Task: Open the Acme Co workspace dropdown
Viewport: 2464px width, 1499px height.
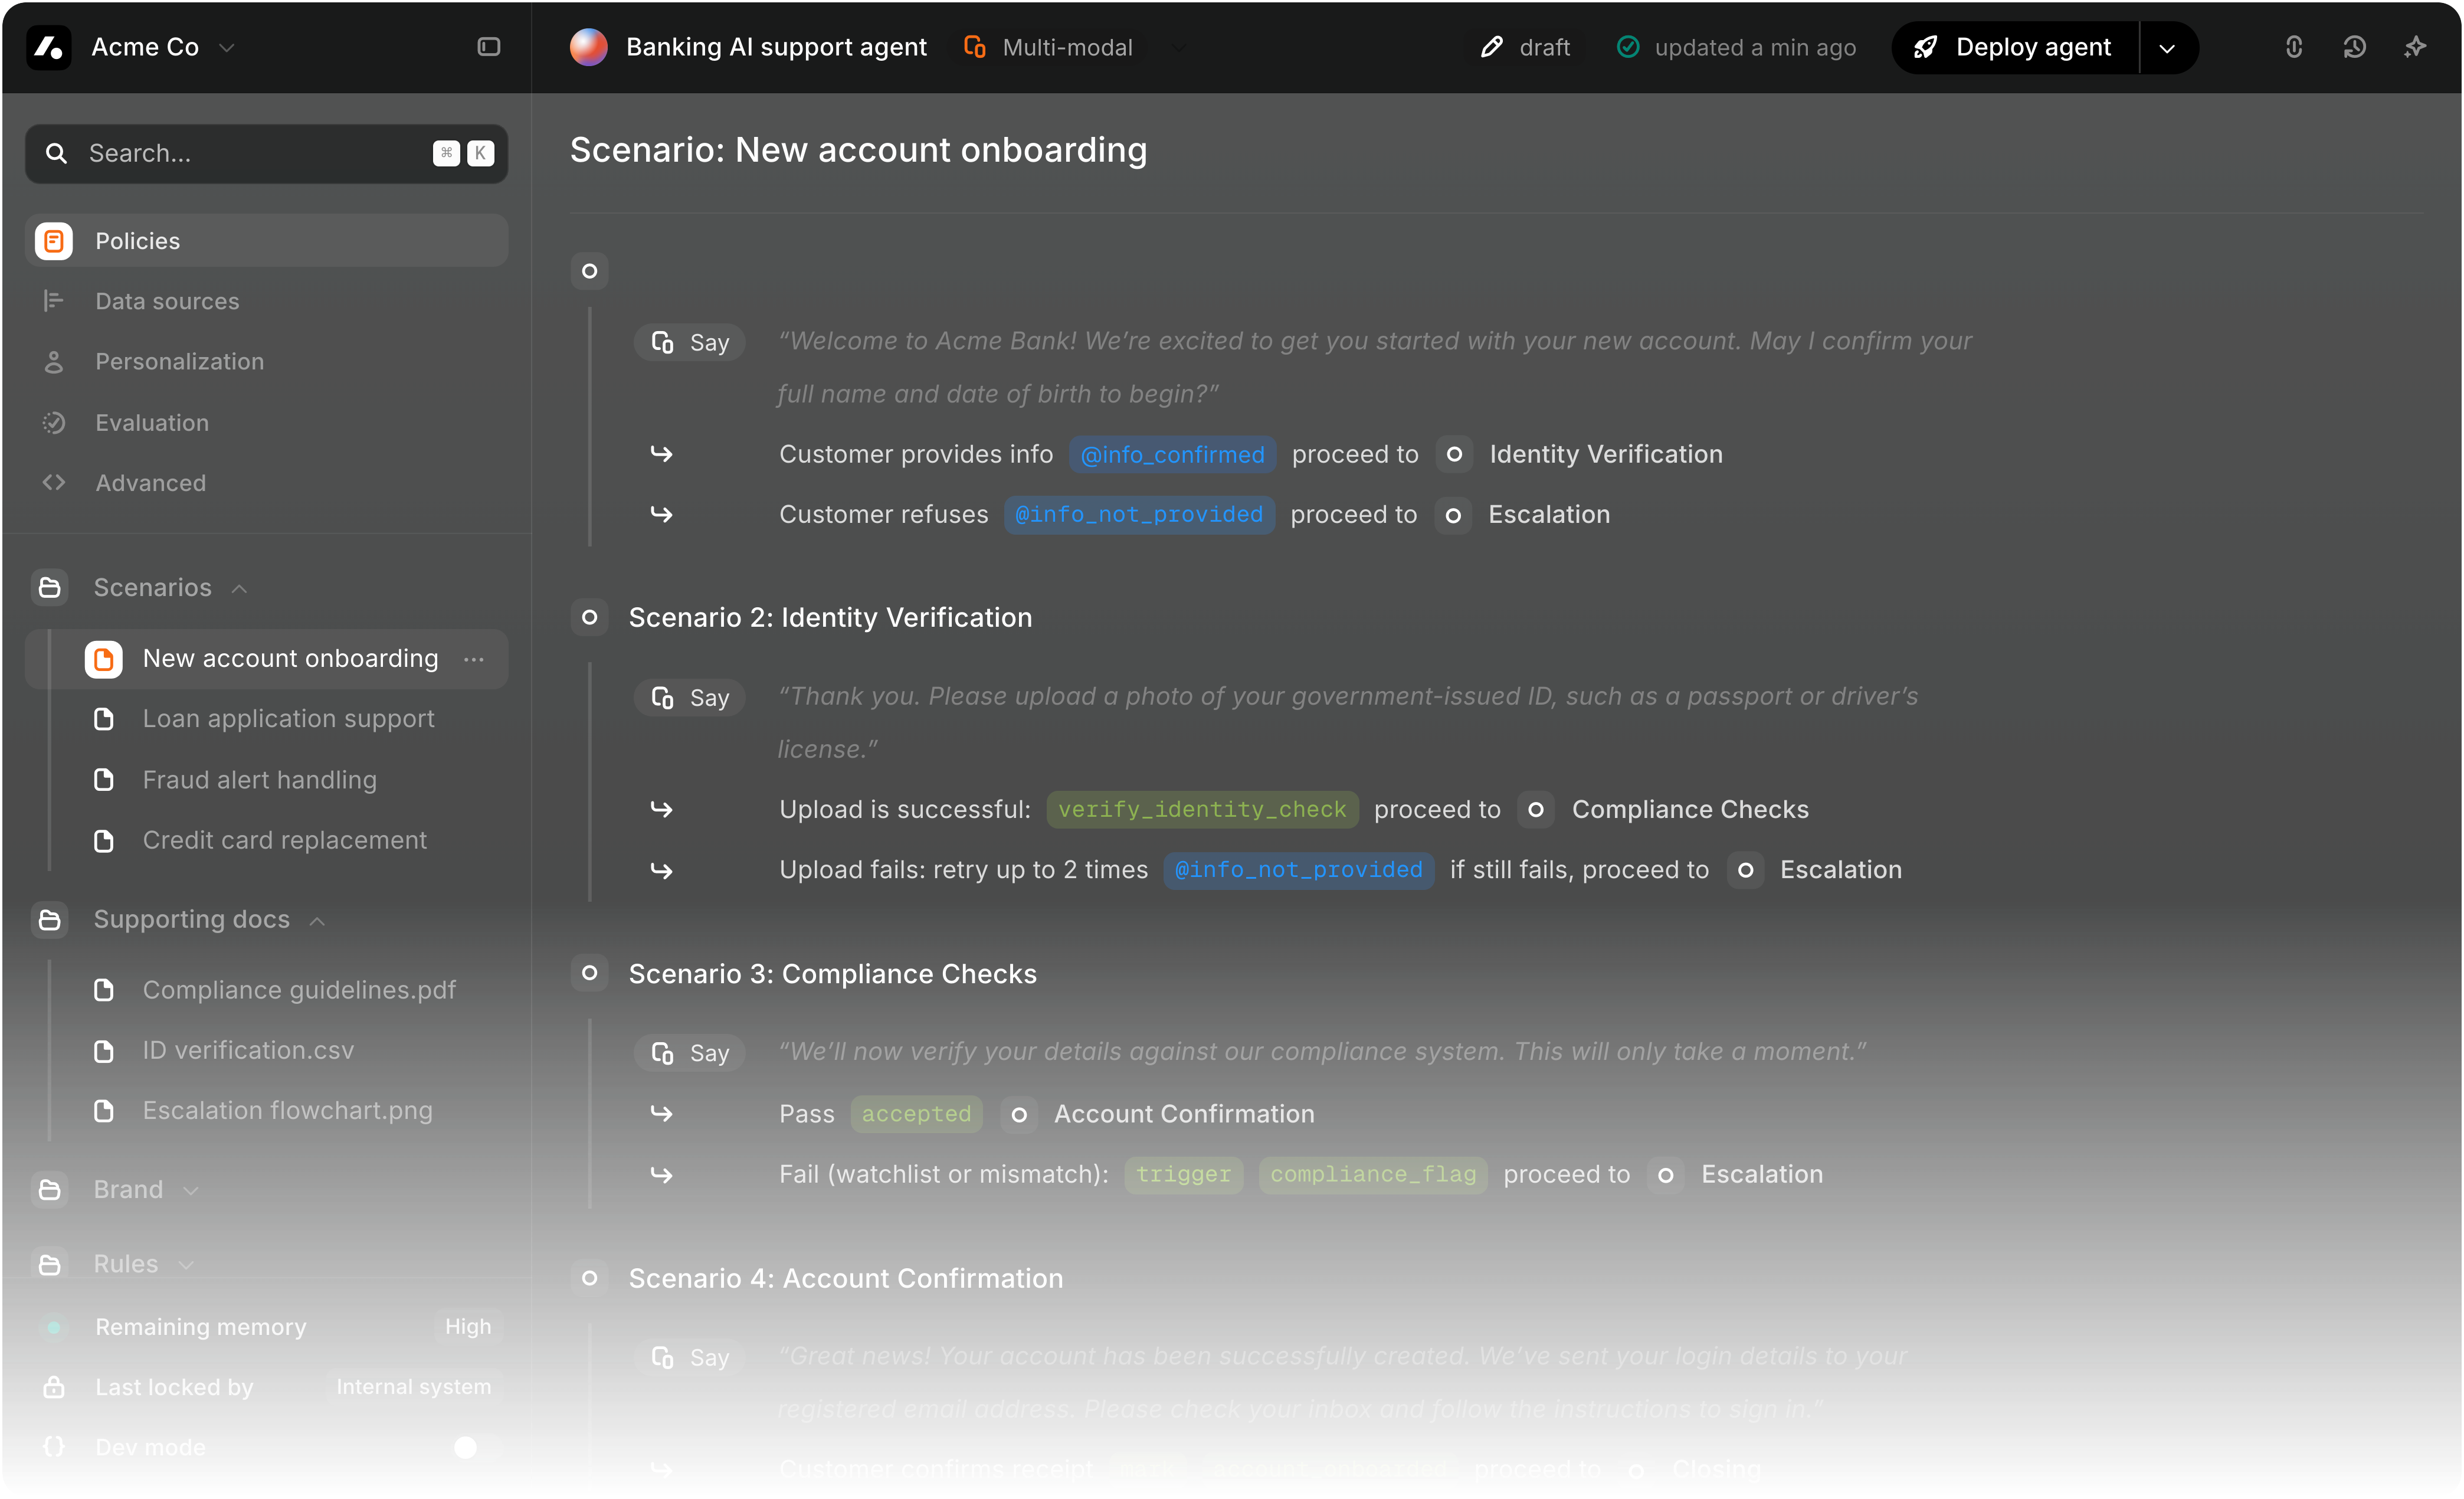Action: pyautogui.click(x=227, y=47)
